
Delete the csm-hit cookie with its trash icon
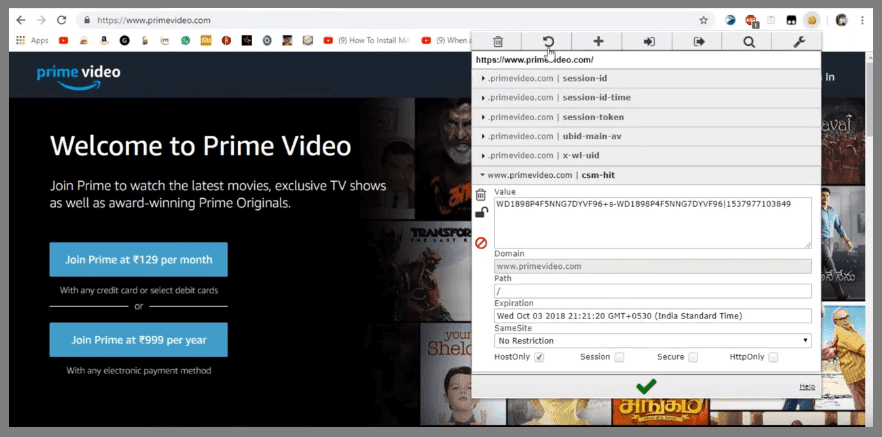tap(481, 195)
